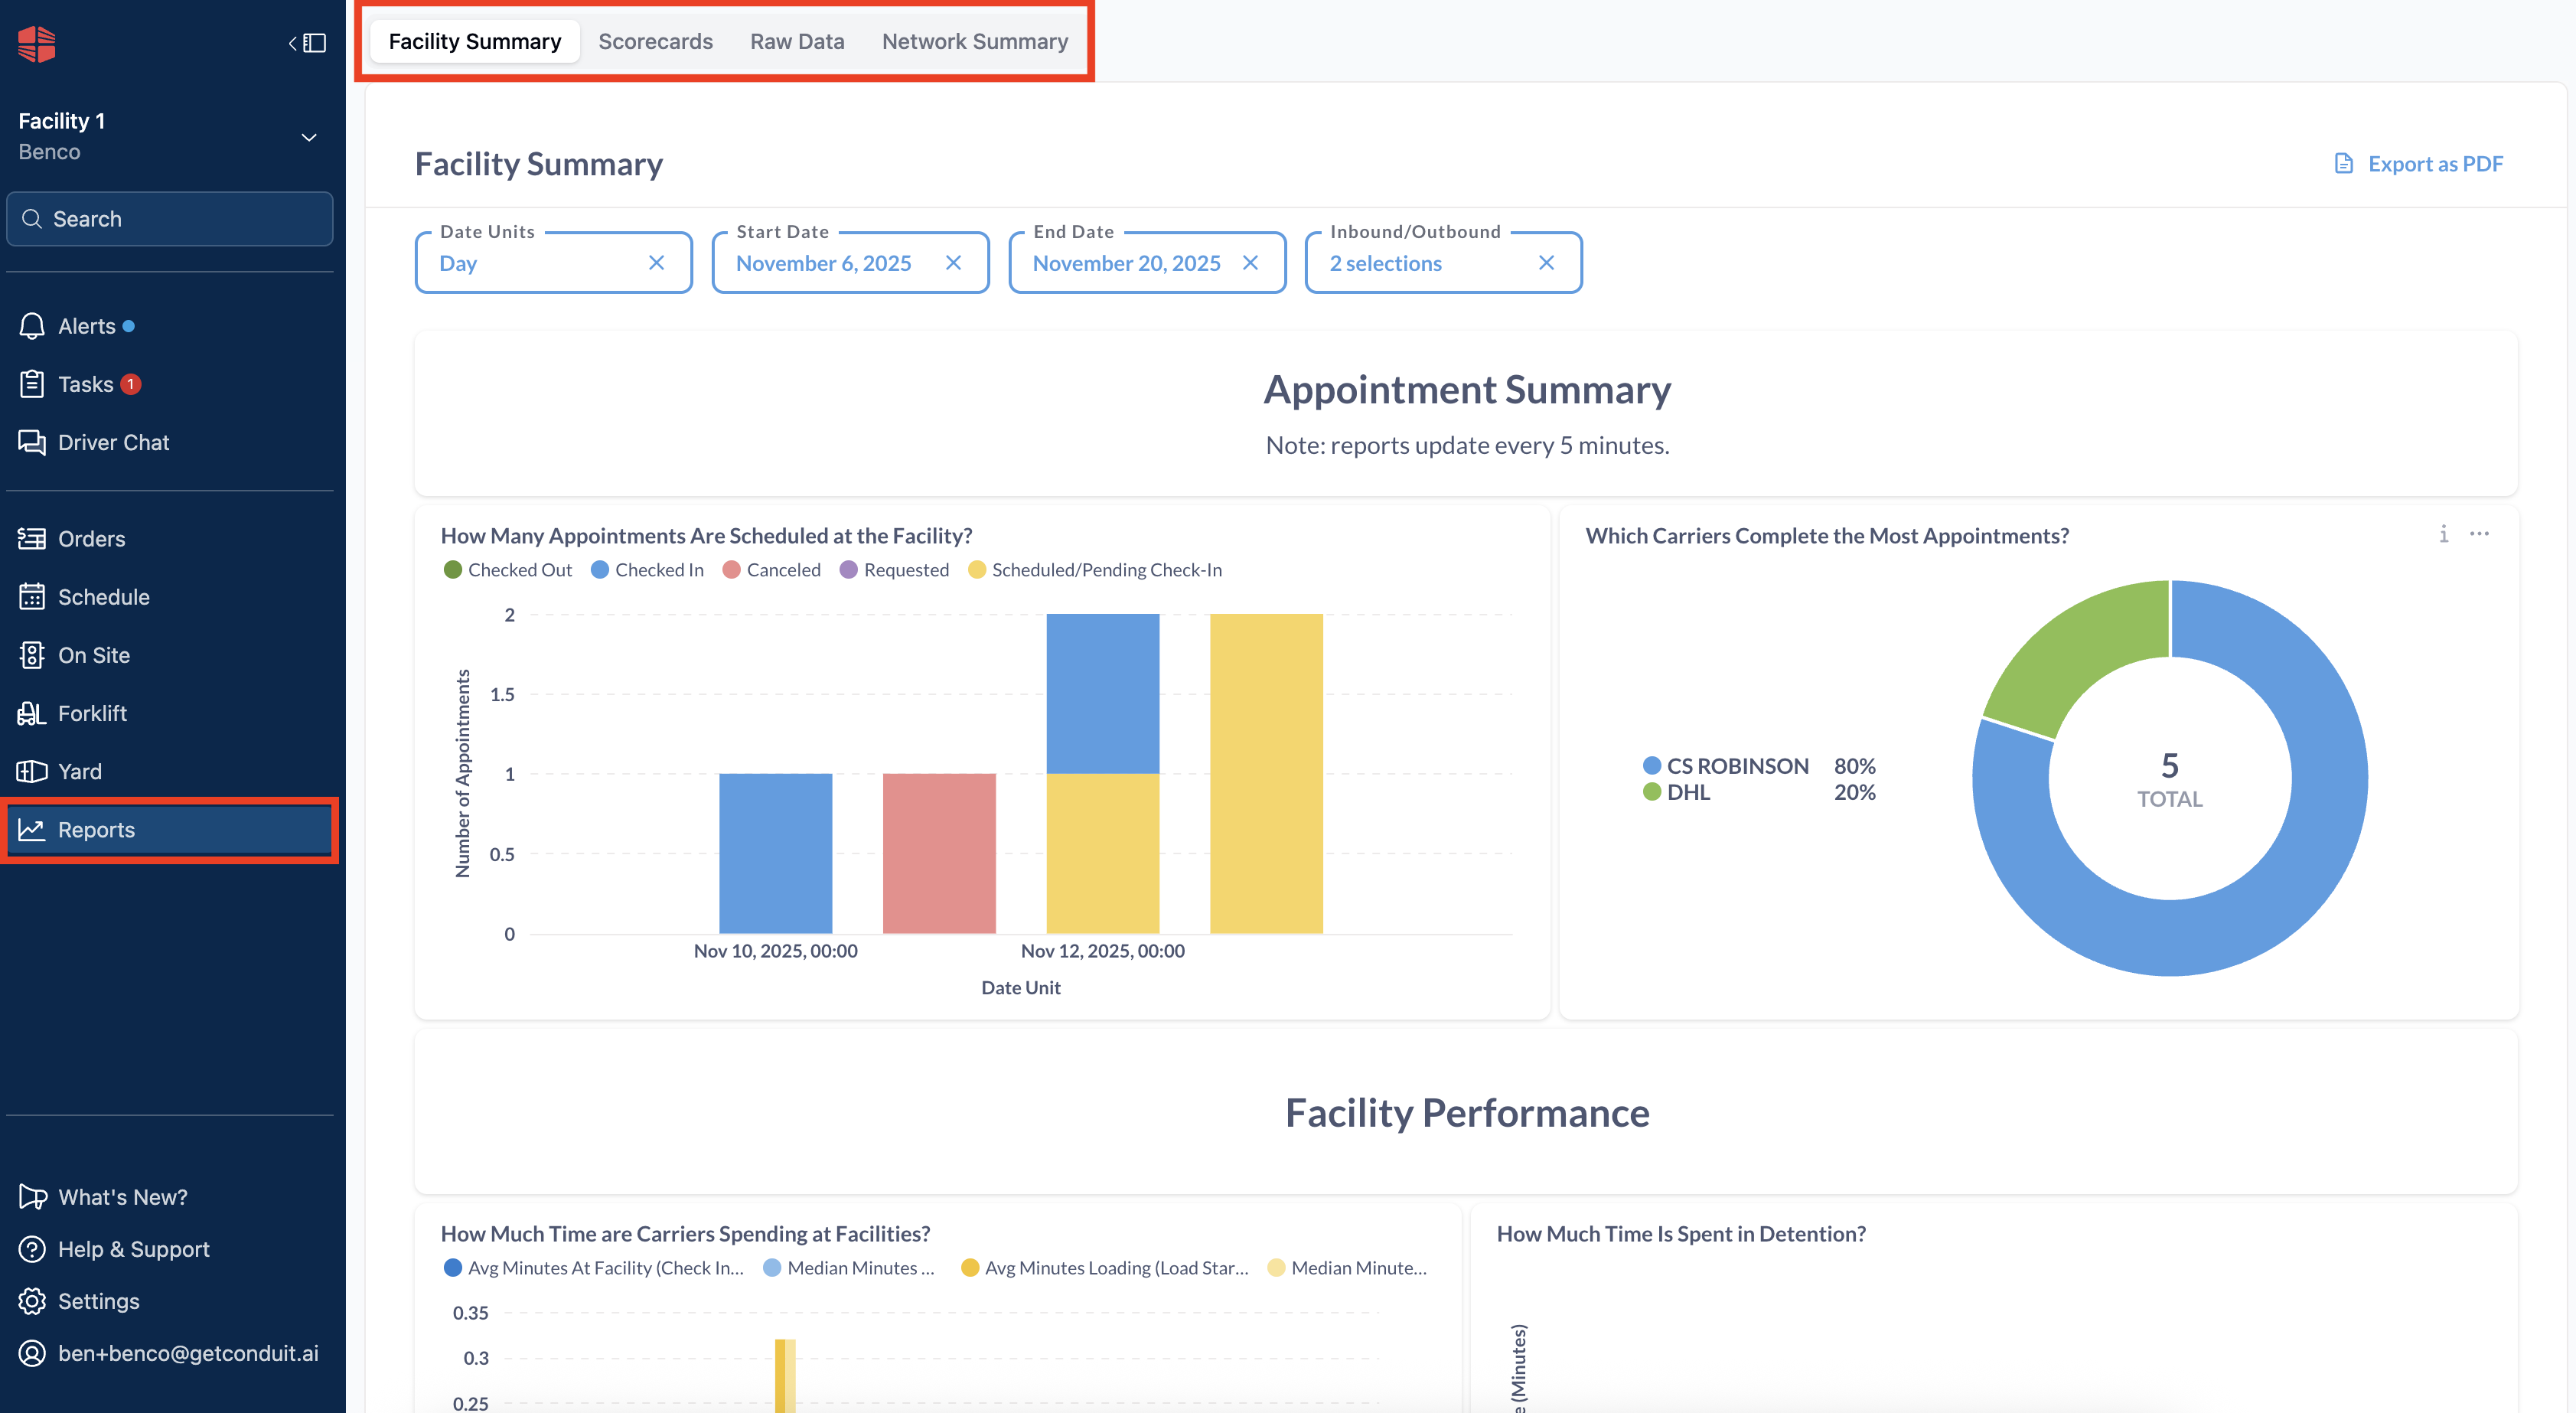
Task: Click the Help & Support question icon
Action: (32, 1249)
